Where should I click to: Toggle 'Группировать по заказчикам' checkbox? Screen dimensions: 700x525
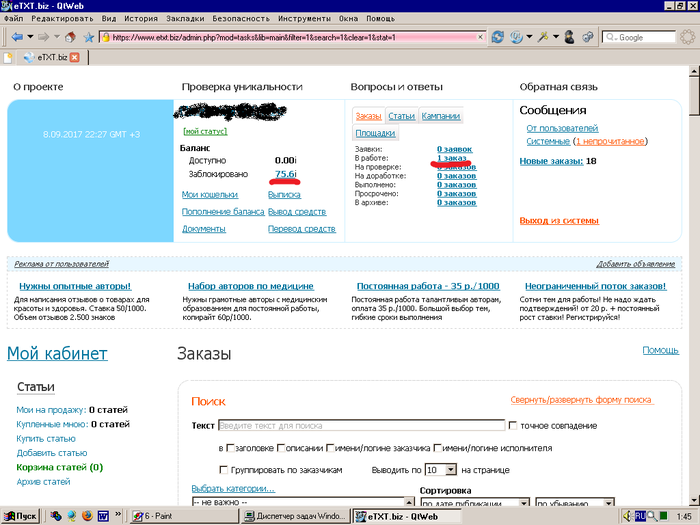224,469
